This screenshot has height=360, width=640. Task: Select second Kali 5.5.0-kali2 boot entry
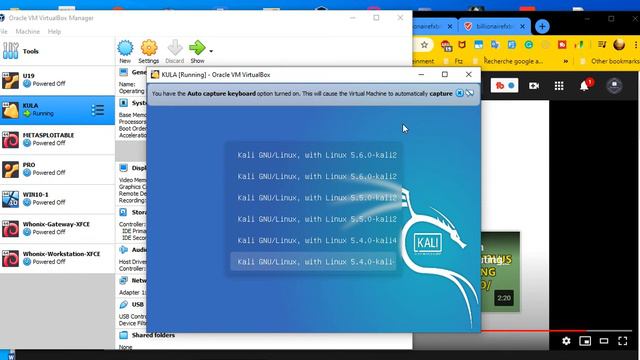point(317,219)
